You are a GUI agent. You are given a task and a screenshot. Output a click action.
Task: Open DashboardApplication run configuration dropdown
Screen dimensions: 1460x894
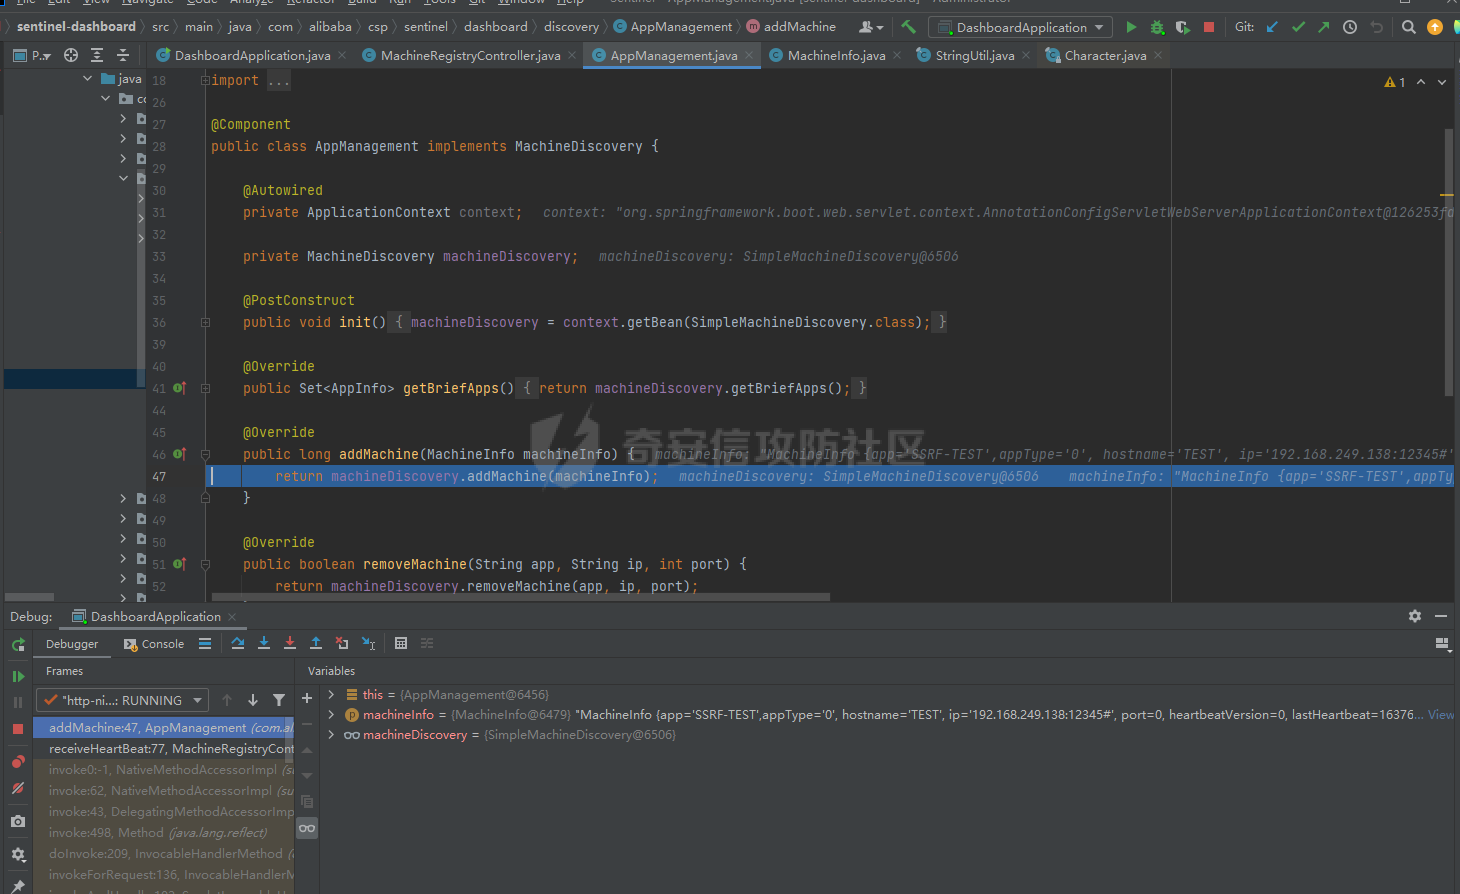coord(1019,27)
